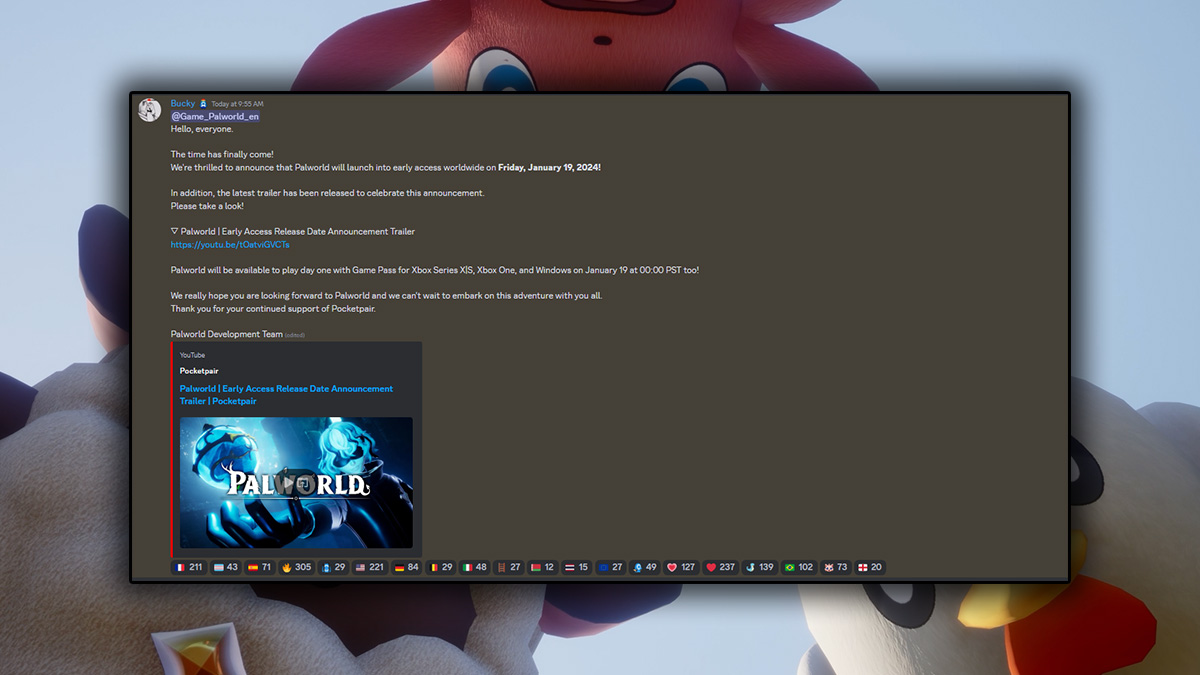The height and width of the screenshot is (675, 1200).
Task: Open Bucky's username profile
Action: click(x=183, y=104)
